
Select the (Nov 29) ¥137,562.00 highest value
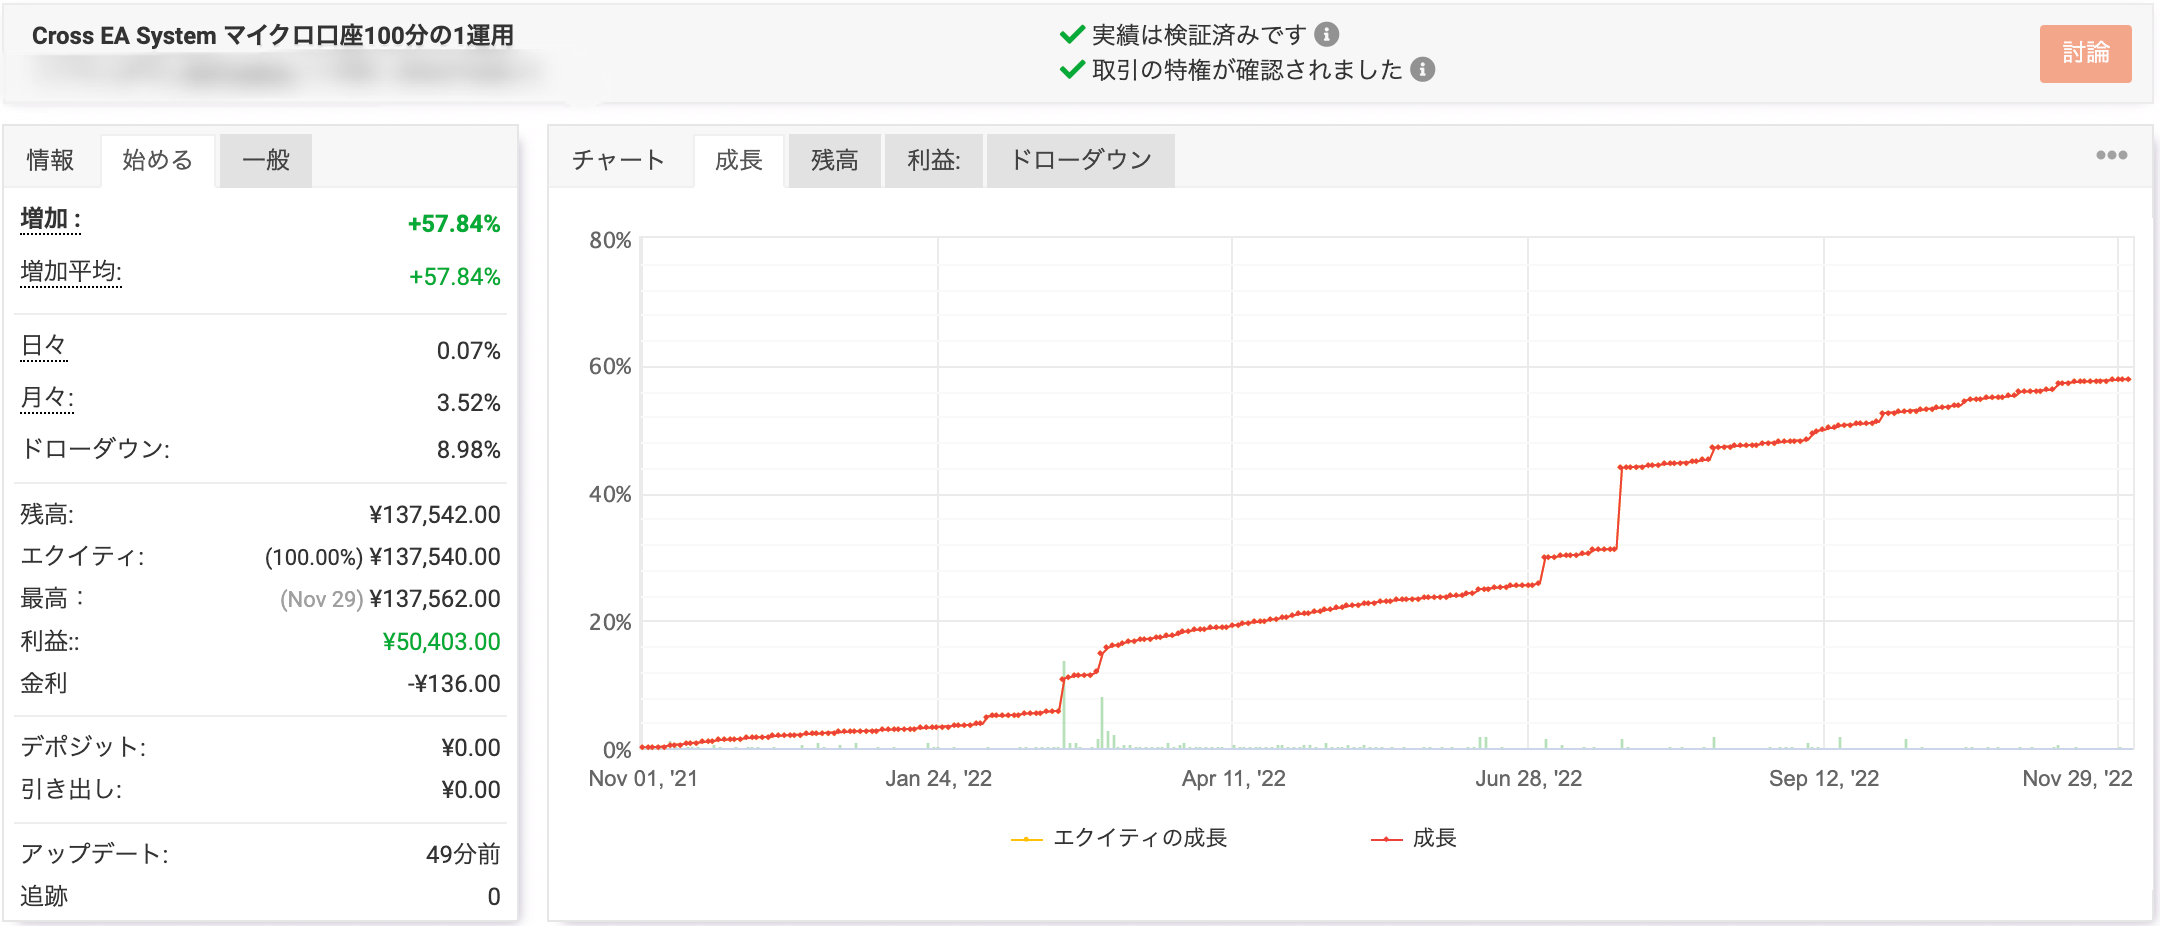[390, 599]
